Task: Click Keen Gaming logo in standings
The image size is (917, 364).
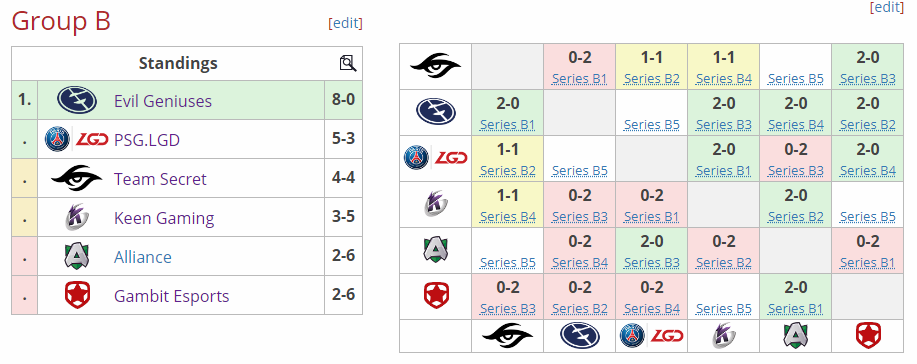Action: coord(77,218)
